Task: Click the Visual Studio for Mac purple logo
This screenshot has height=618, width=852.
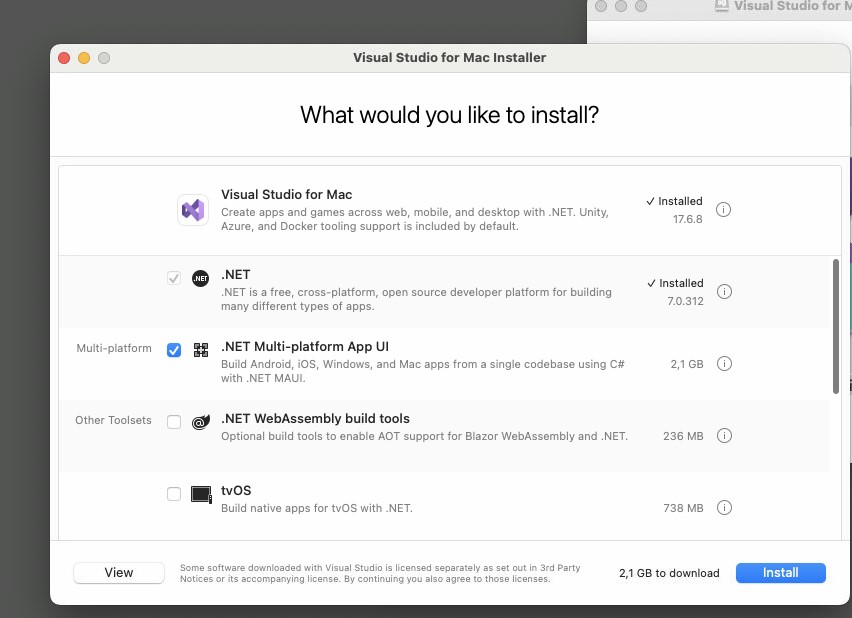Action: 193,209
